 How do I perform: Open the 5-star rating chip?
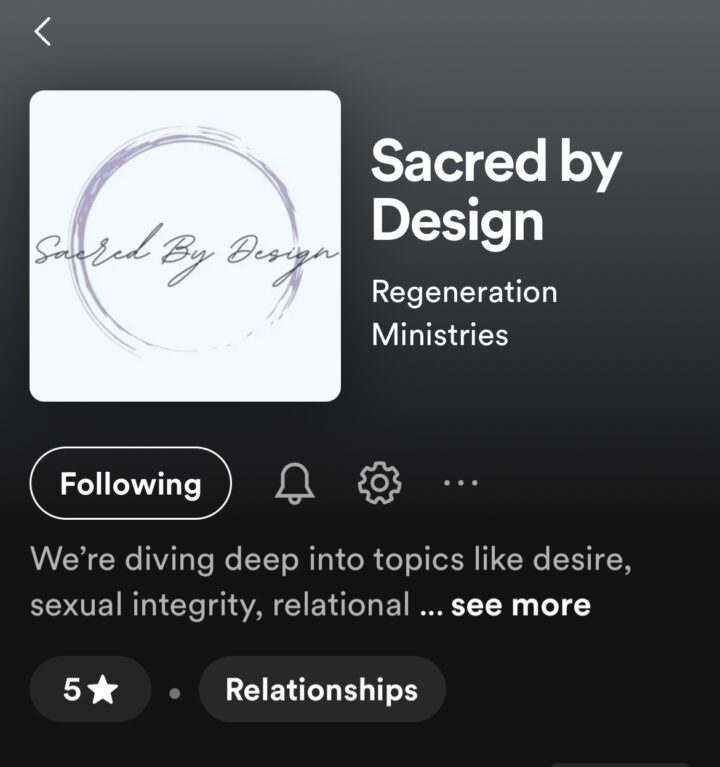coord(90,690)
